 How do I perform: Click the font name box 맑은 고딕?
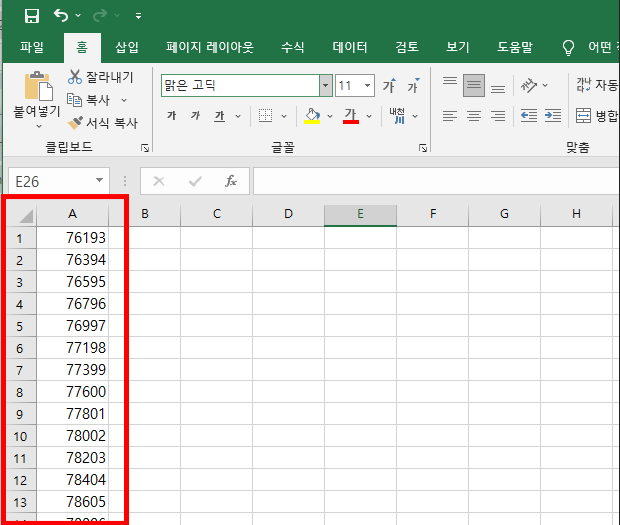[x=240, y=85]
